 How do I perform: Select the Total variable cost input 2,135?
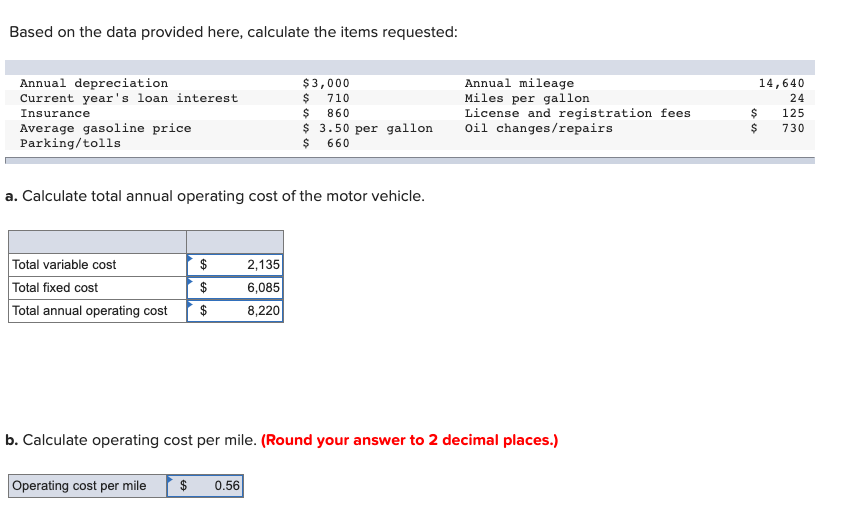235,265
